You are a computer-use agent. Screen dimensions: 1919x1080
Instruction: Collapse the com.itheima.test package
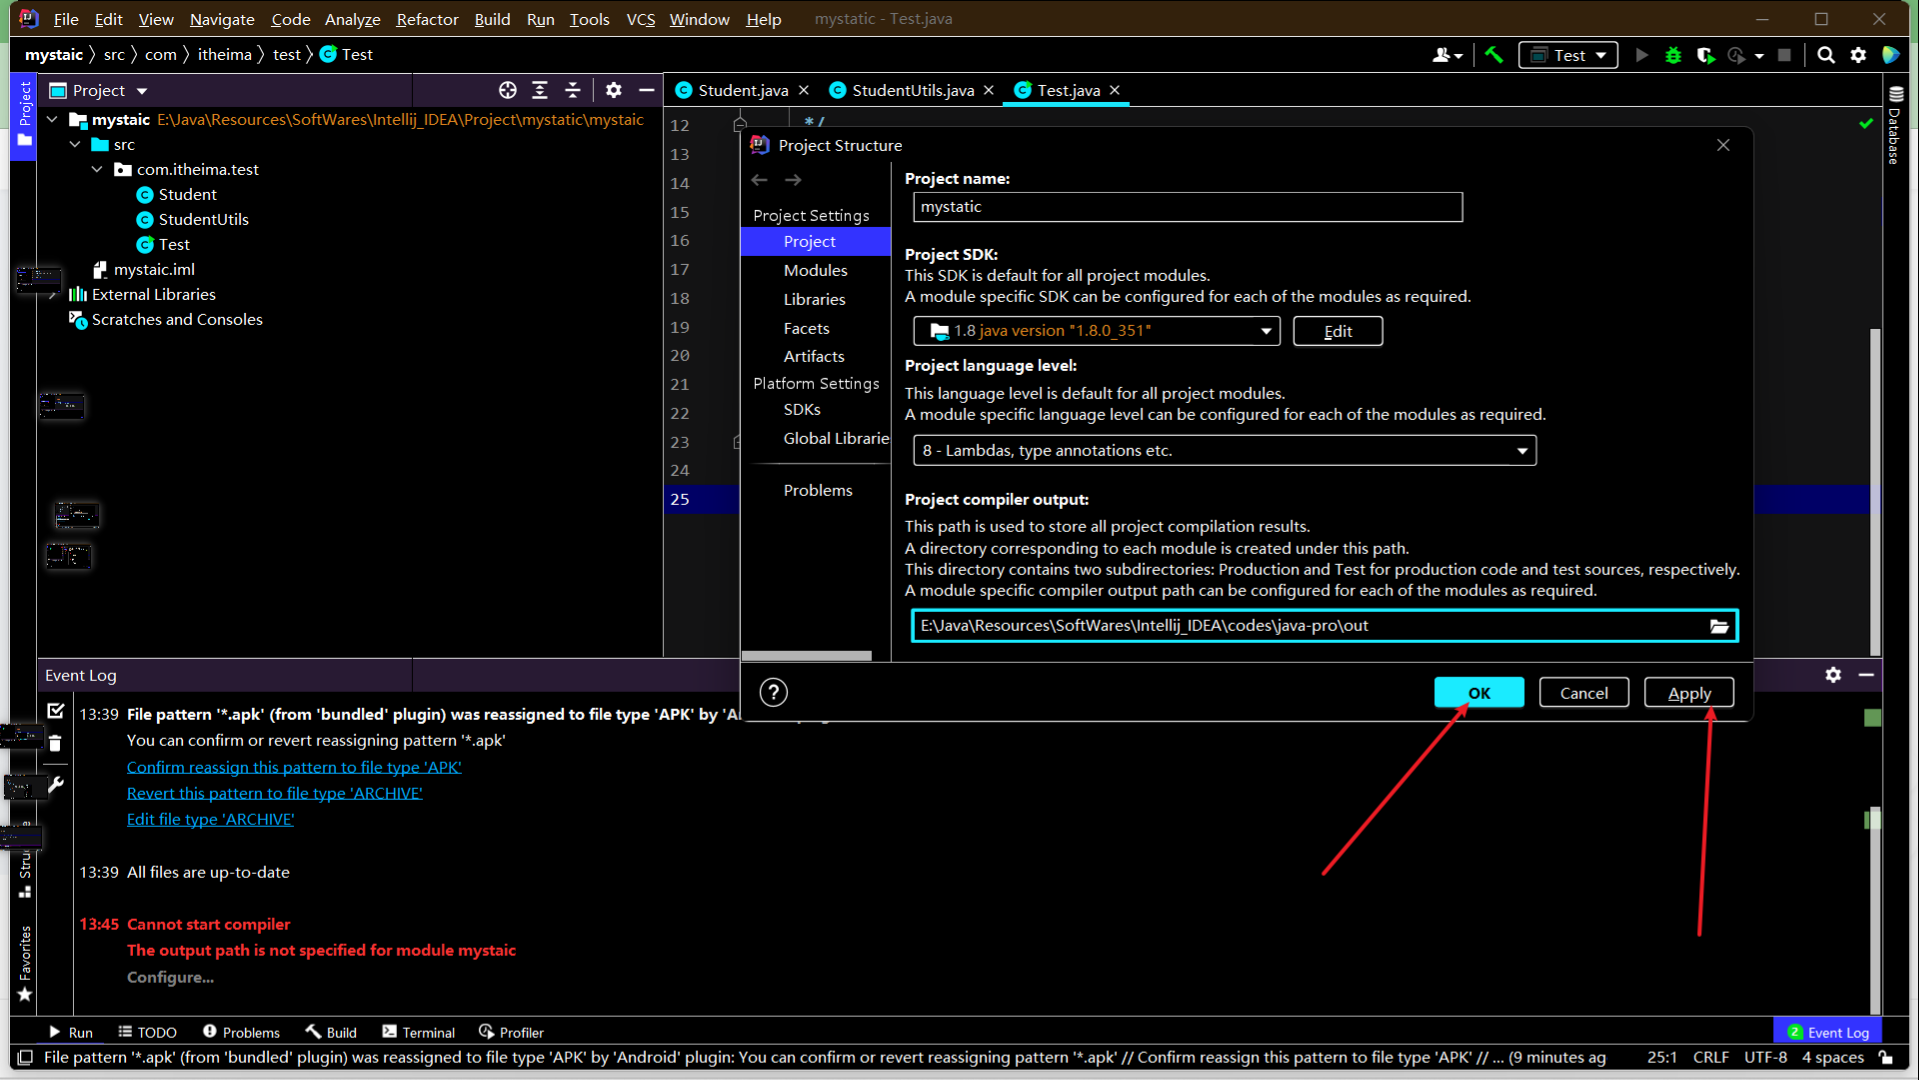pos(97,170)
